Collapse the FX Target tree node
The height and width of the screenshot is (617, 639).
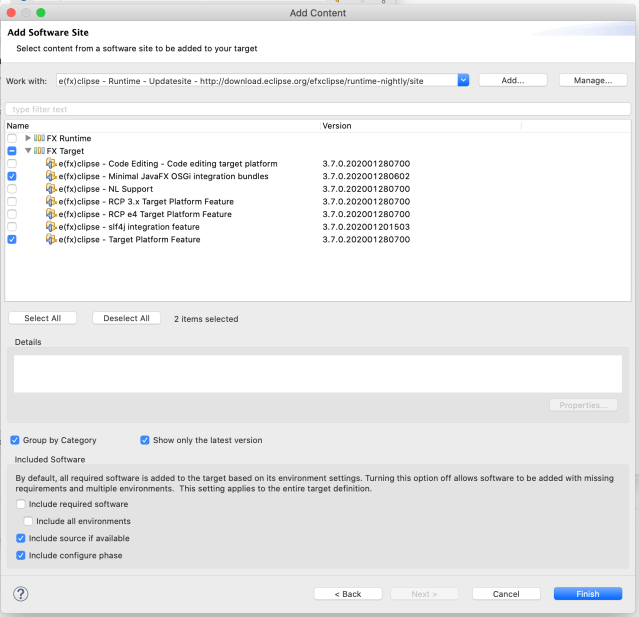tap(29, 150)
